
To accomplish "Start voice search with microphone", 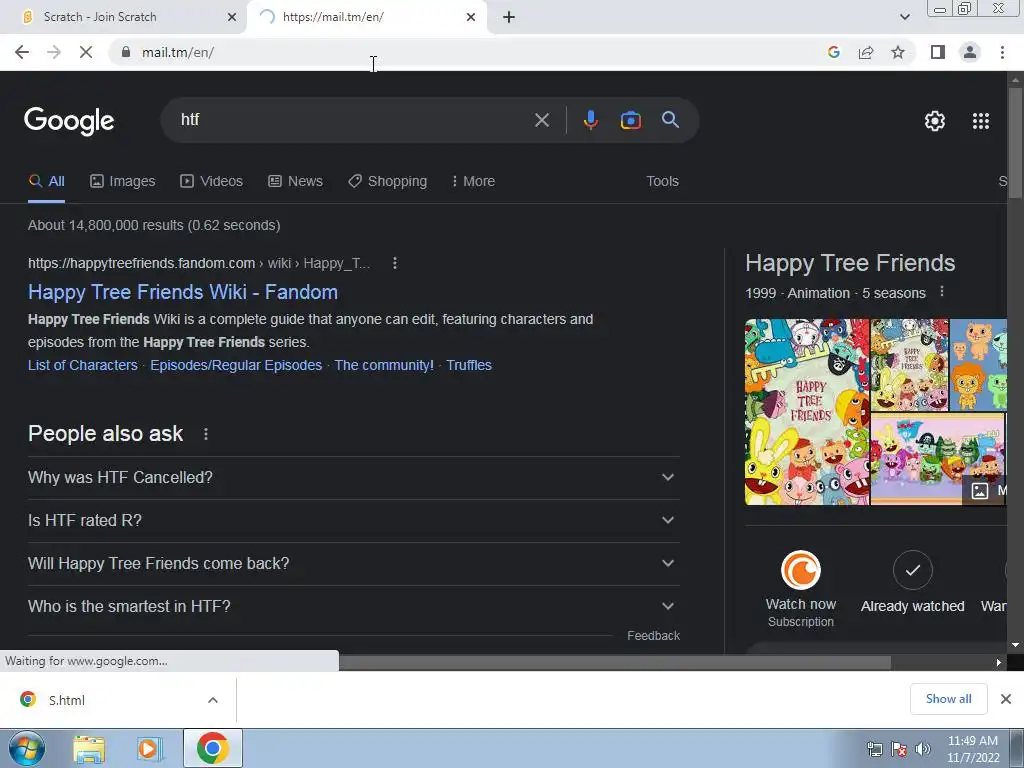I will click(590, 120).
